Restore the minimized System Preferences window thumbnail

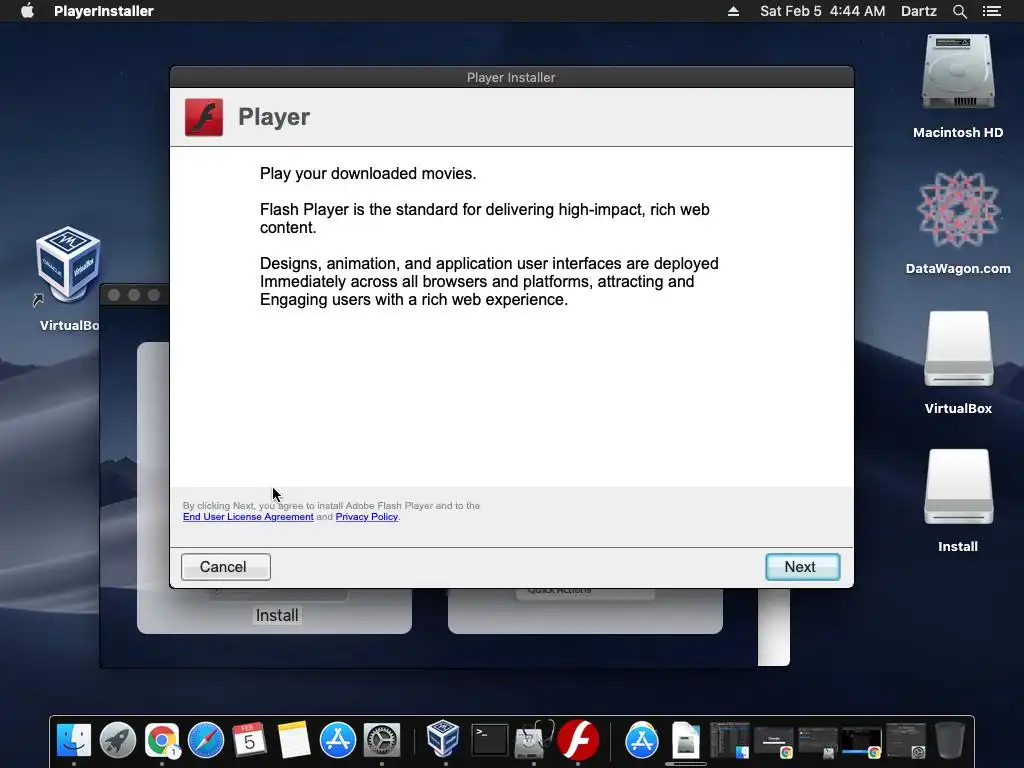click(906, 741)
